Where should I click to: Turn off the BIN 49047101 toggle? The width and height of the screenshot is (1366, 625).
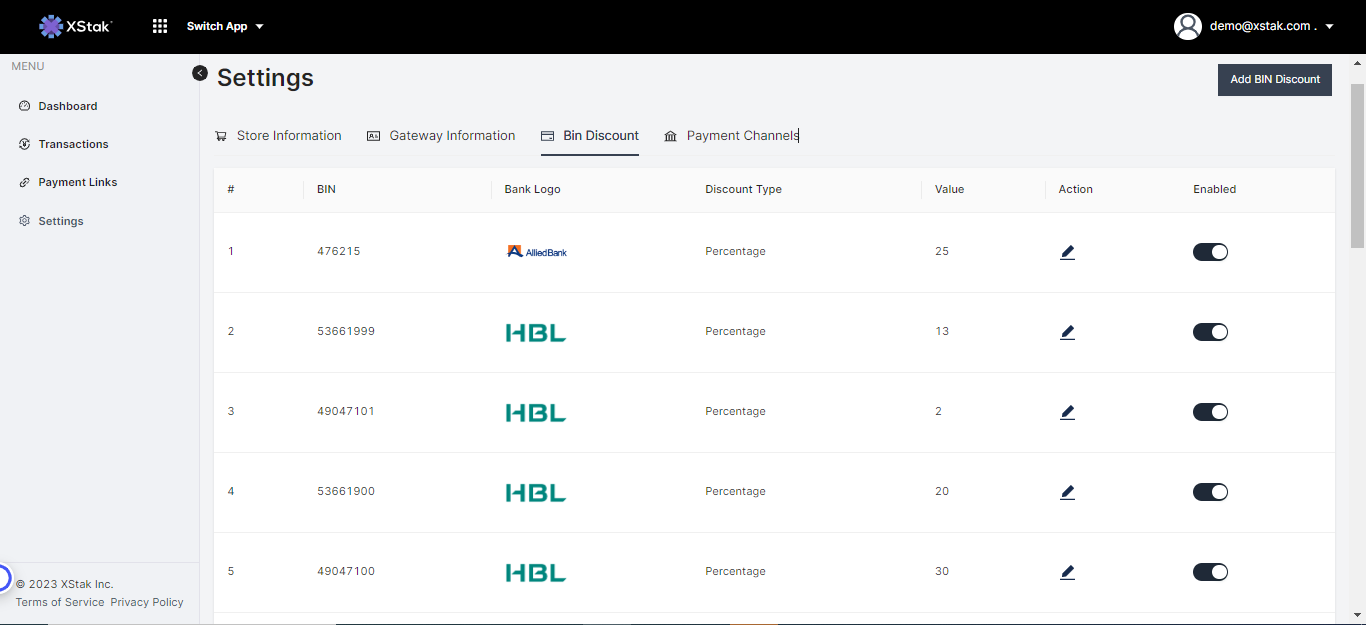point(1210,412)
